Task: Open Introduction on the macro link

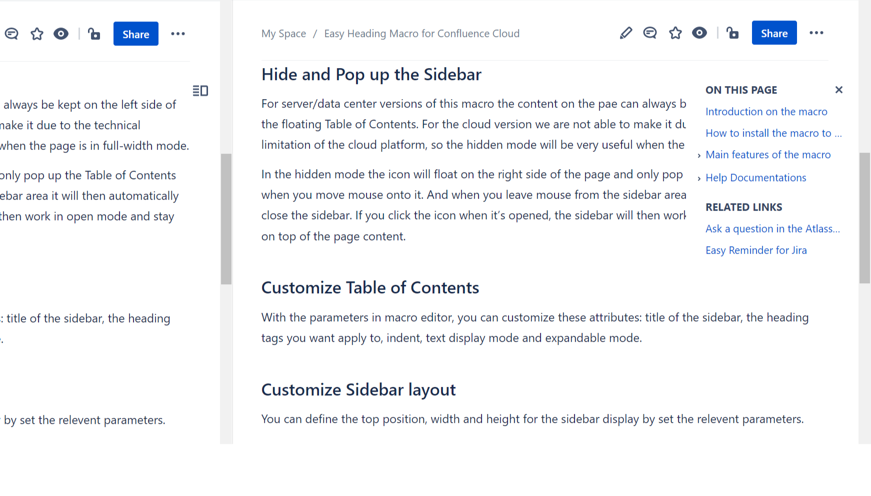Action: (x=766, y=112)
